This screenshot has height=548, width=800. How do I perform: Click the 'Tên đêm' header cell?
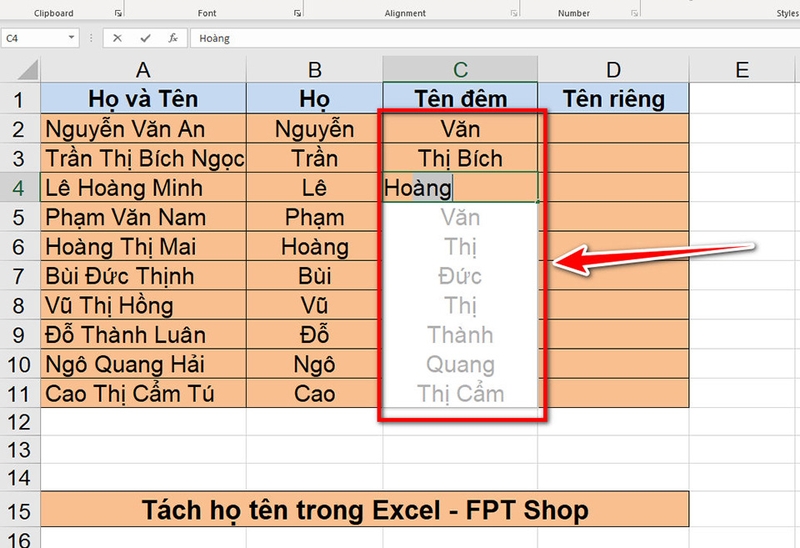point(460,98)
